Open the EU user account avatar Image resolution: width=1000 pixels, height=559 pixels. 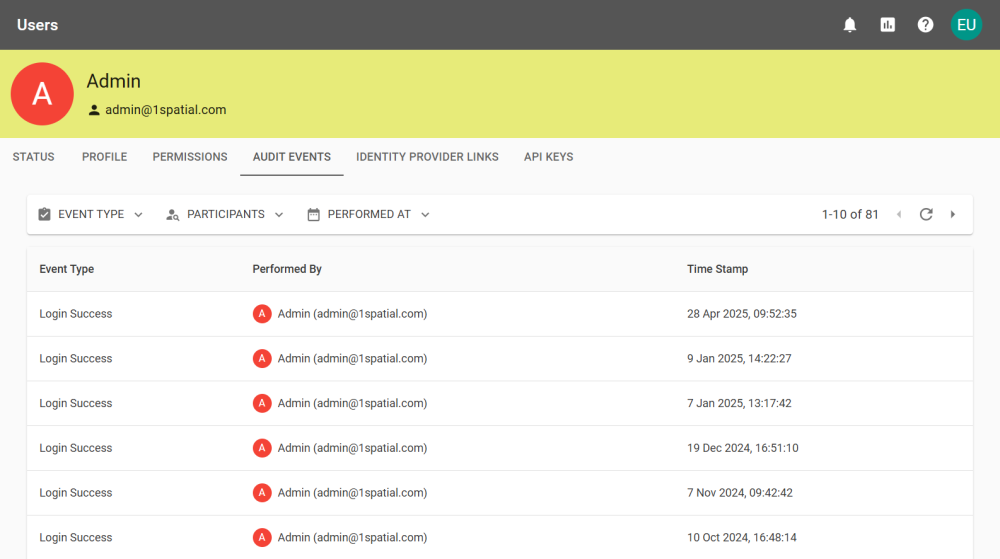pos(966,25)
